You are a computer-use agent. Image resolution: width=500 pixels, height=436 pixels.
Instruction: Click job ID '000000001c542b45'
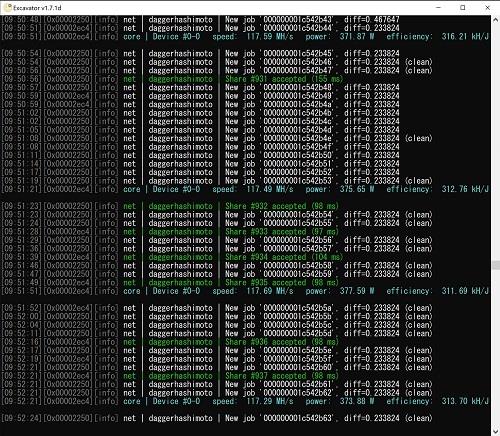[x=298, y=53]
